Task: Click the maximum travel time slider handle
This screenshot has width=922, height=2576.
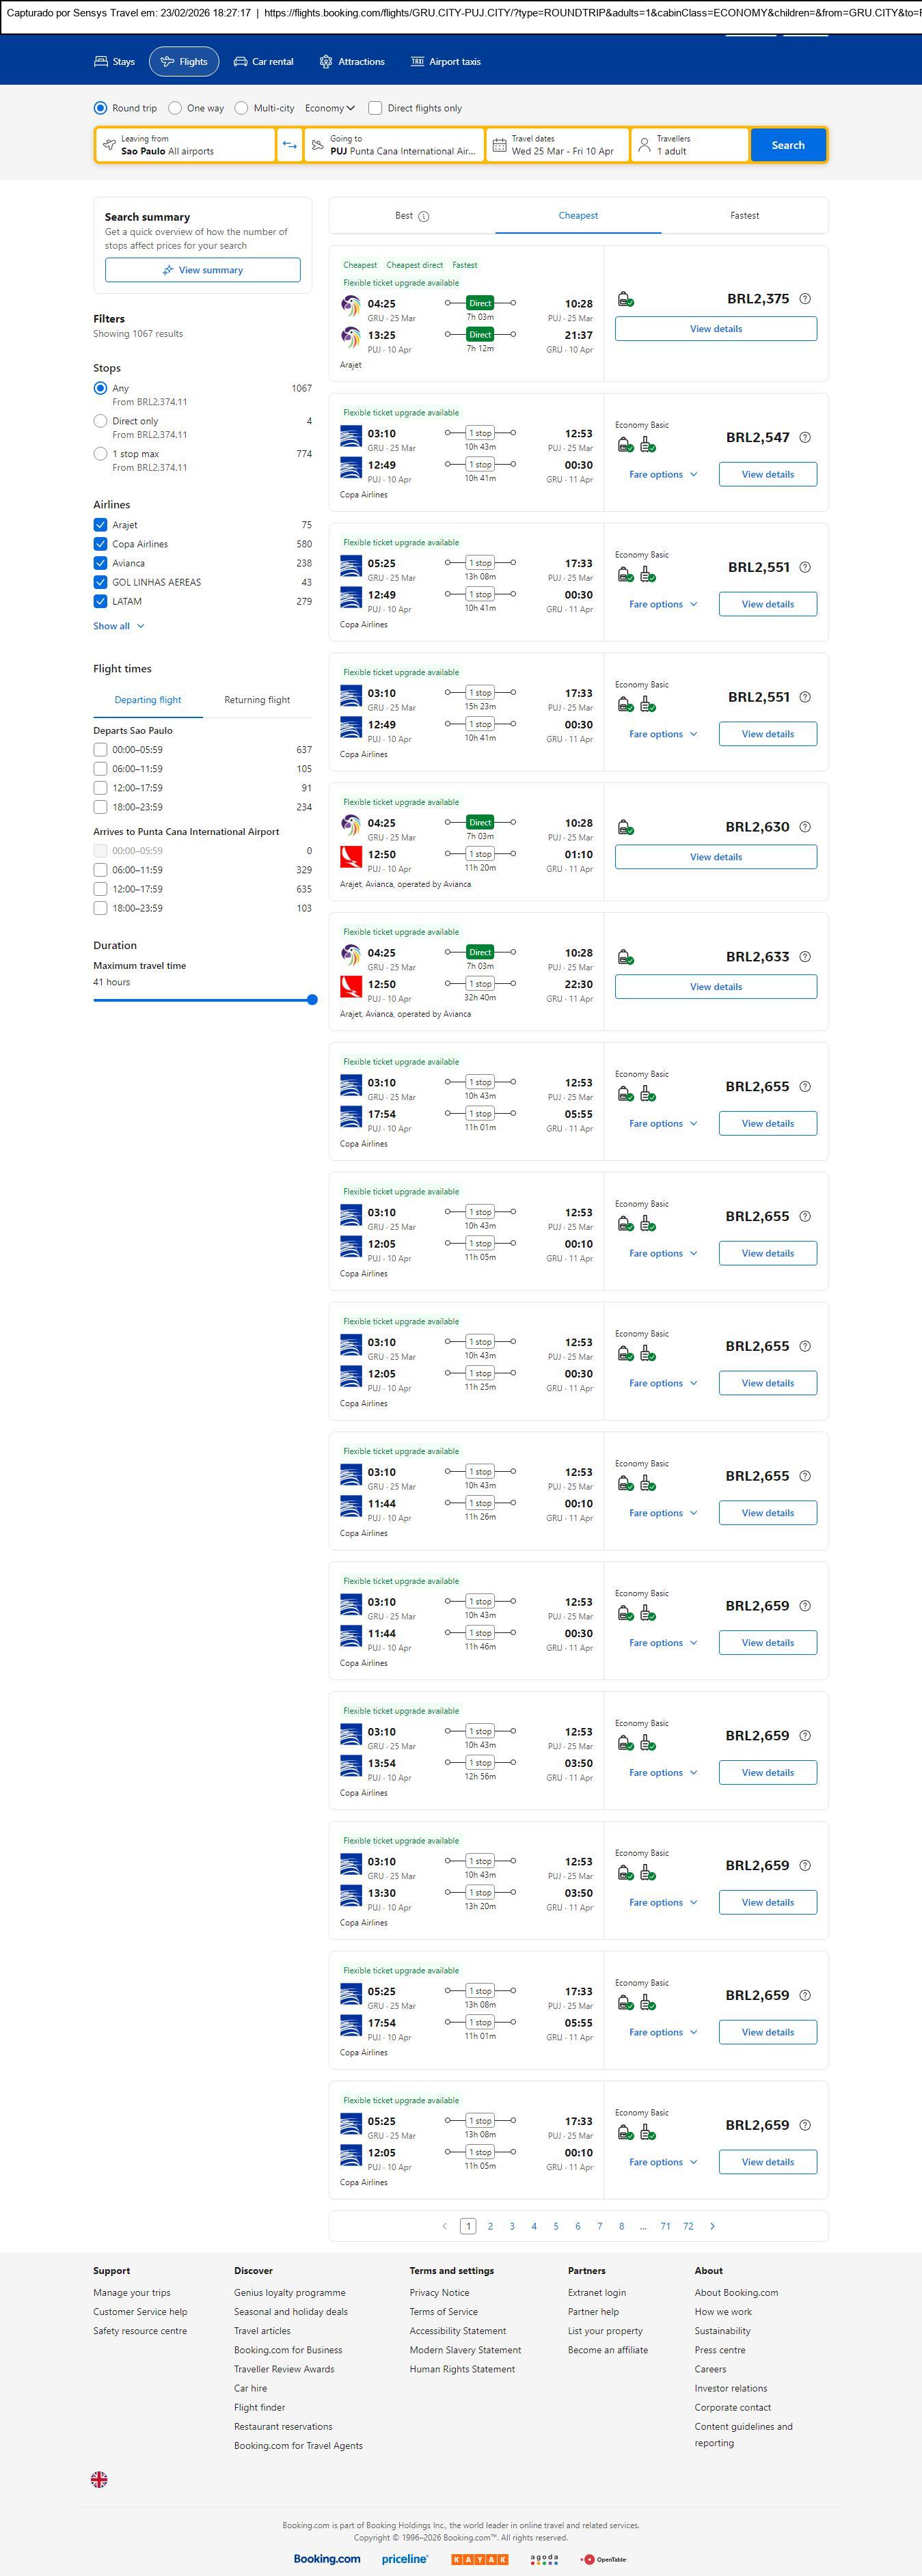Action: 312,1000
